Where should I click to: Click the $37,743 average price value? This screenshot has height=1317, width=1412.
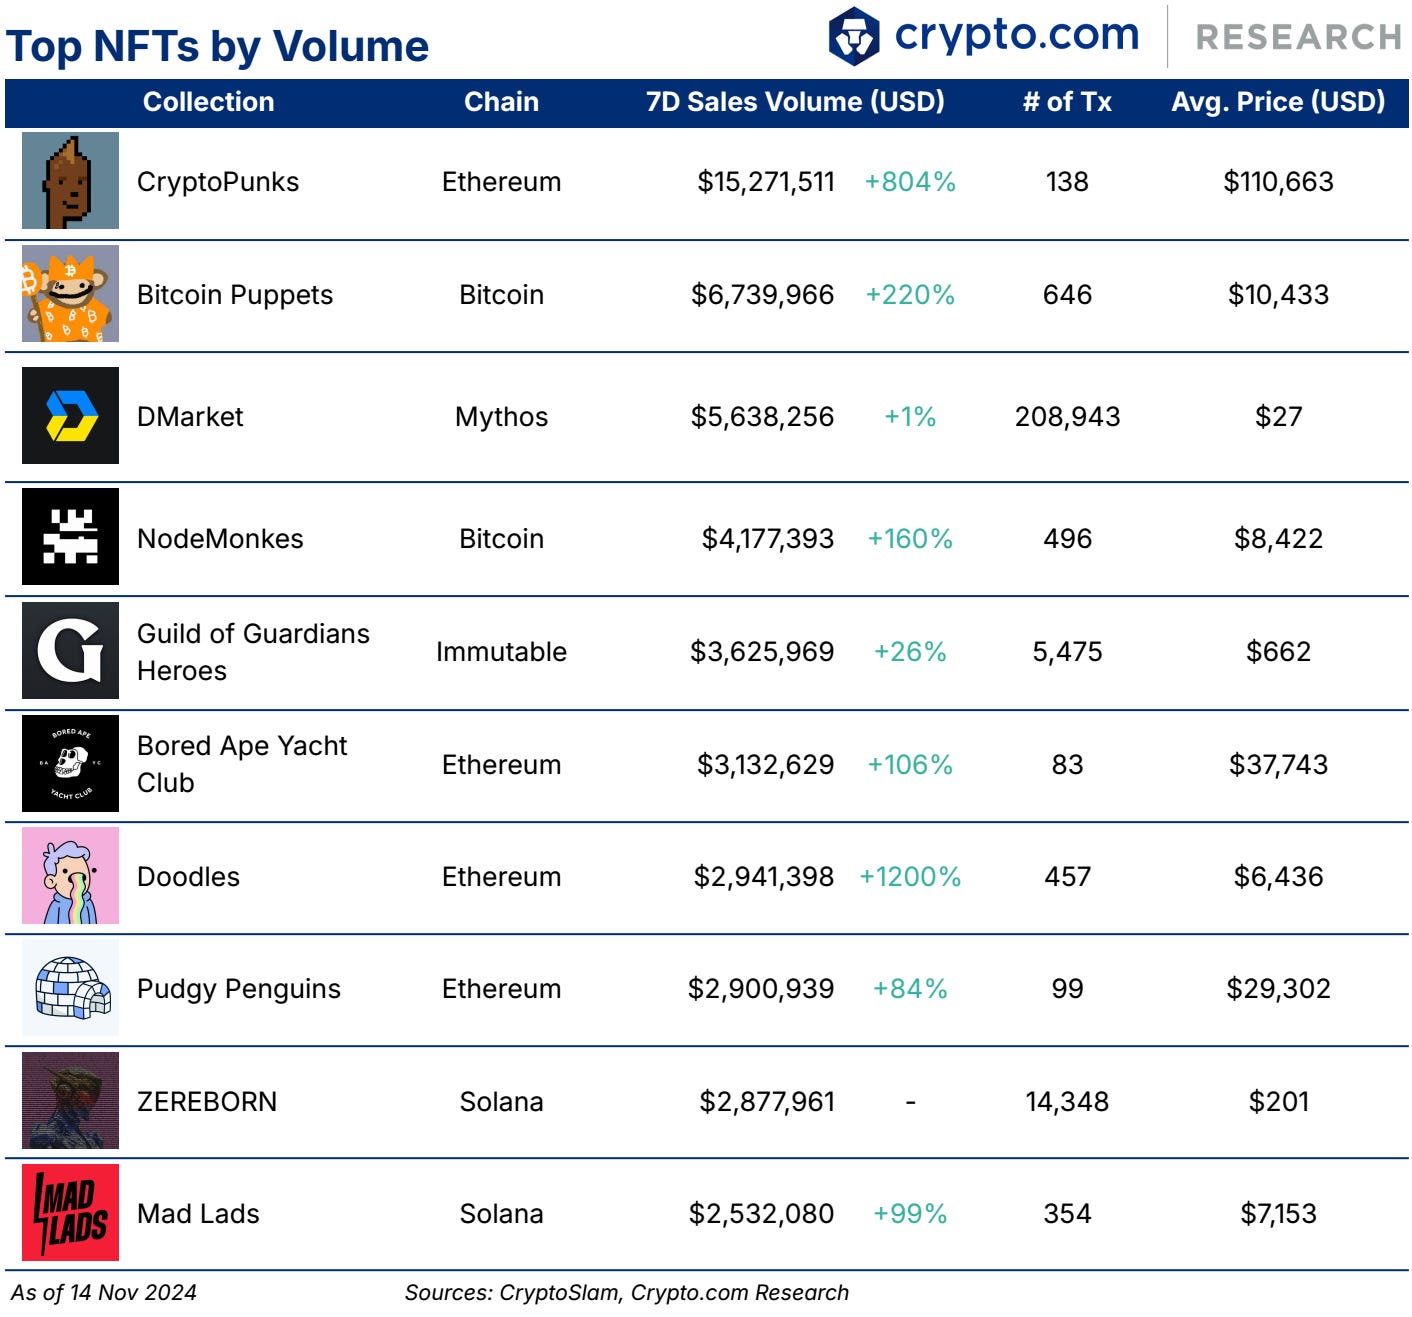pos(1278,765)
